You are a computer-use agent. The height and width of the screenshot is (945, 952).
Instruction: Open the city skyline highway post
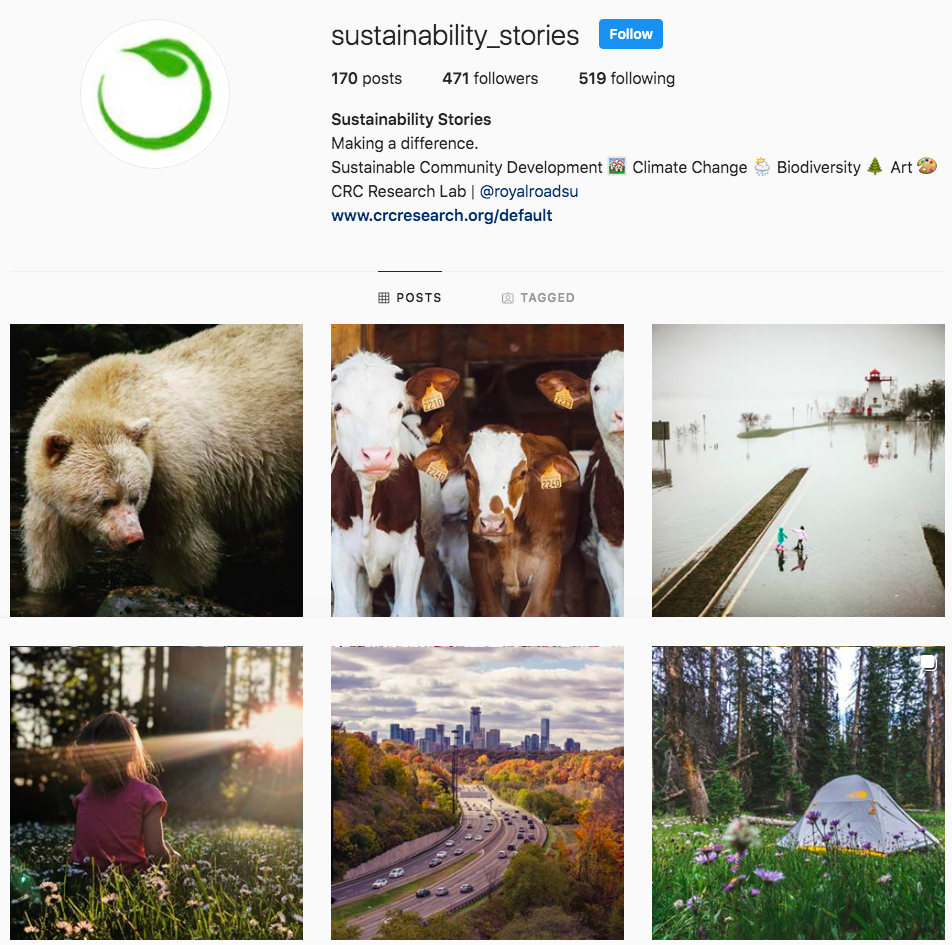tap(477, 793)
